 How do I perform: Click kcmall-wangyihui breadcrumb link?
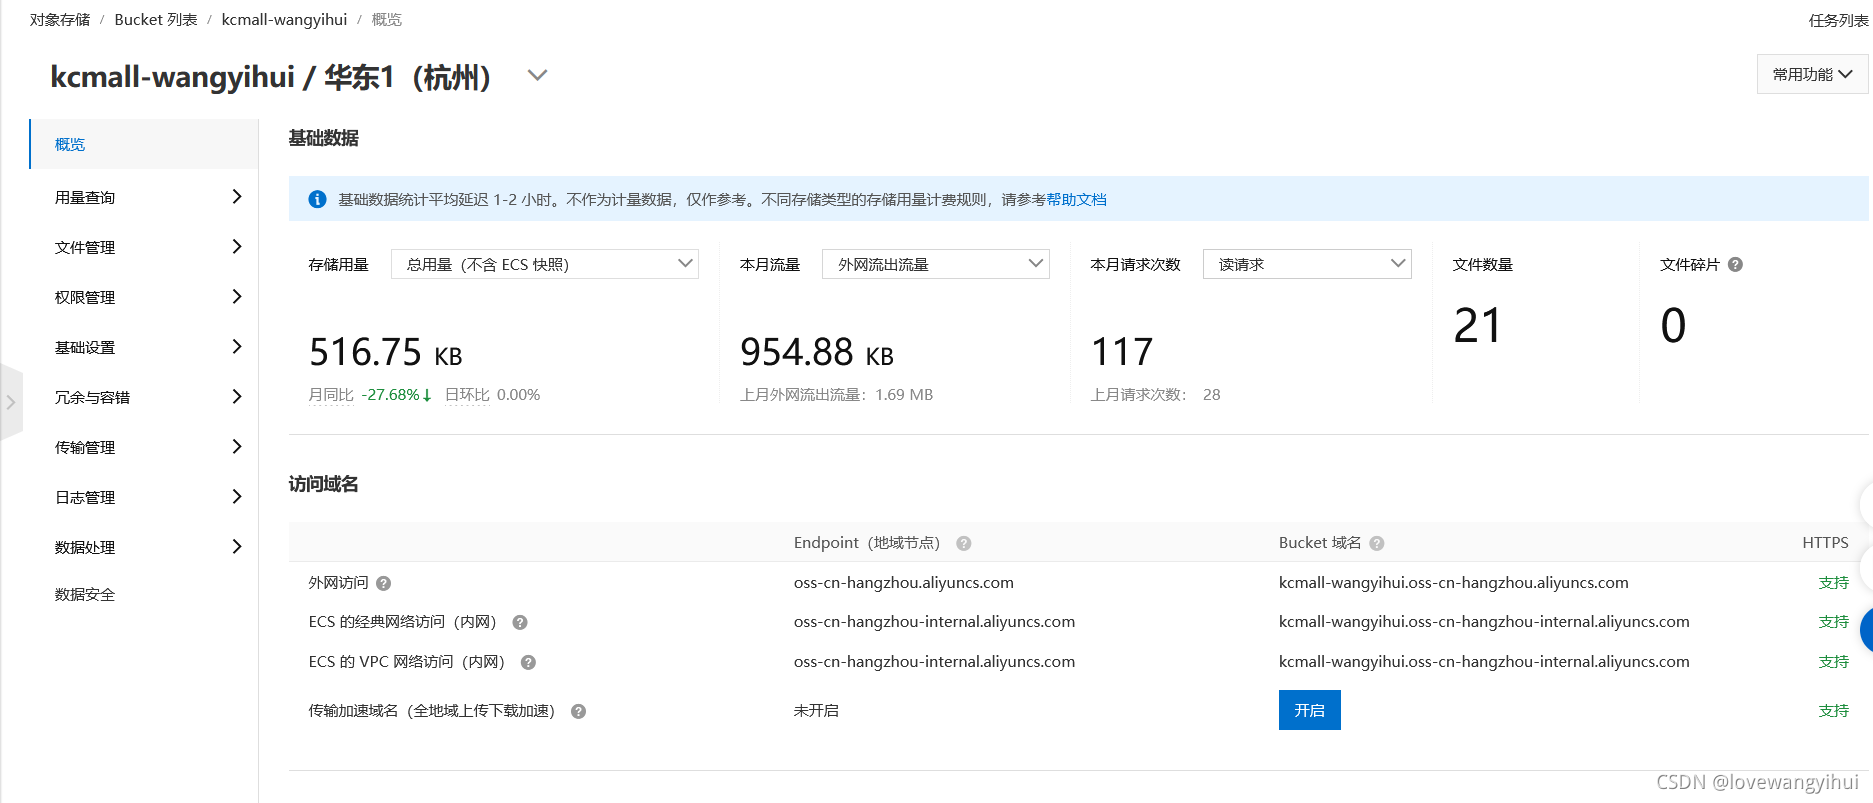[284, 20]
